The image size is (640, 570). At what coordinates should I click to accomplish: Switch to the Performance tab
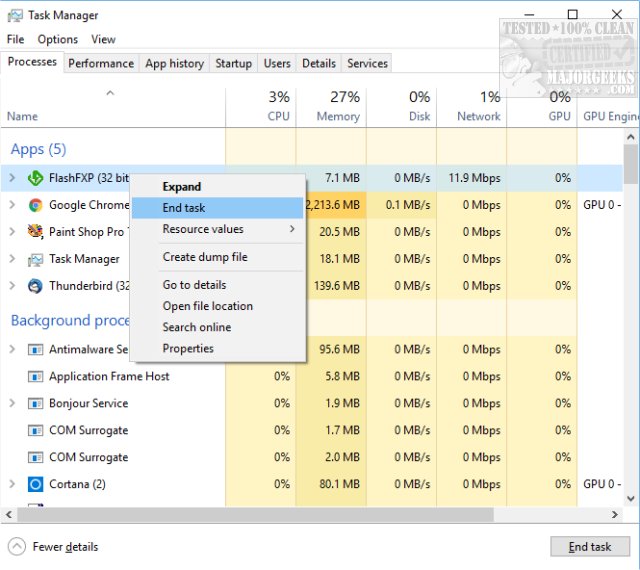tap(101, 64)
